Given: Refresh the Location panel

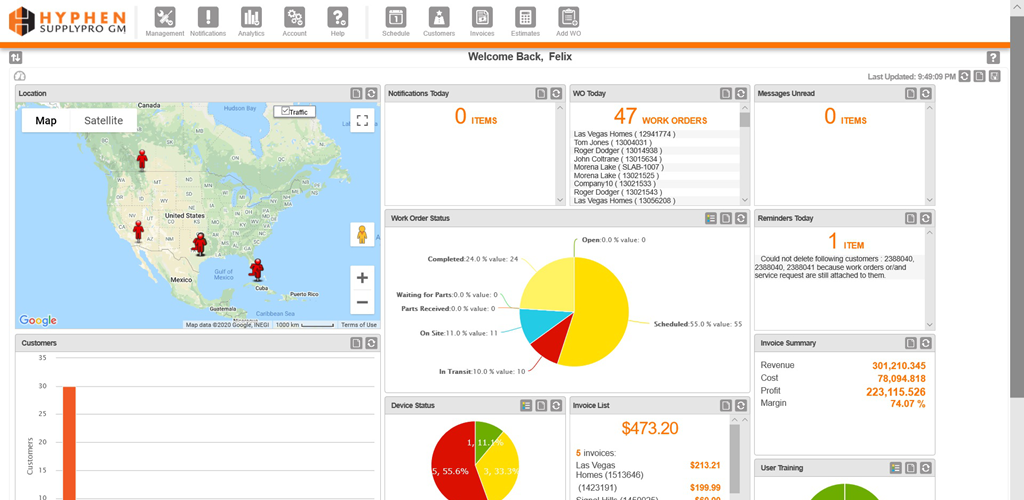Looking at the screenshot, I should click(371, 93).
